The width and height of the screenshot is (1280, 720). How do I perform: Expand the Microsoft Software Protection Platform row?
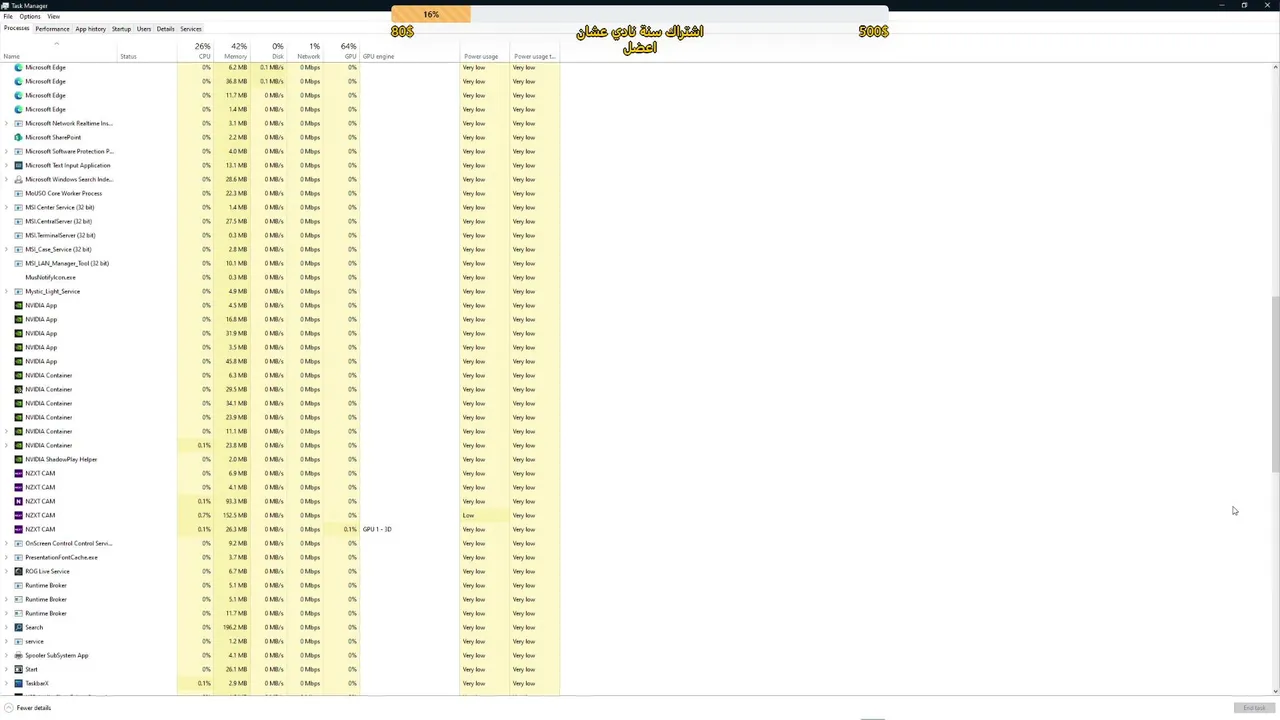7,151
